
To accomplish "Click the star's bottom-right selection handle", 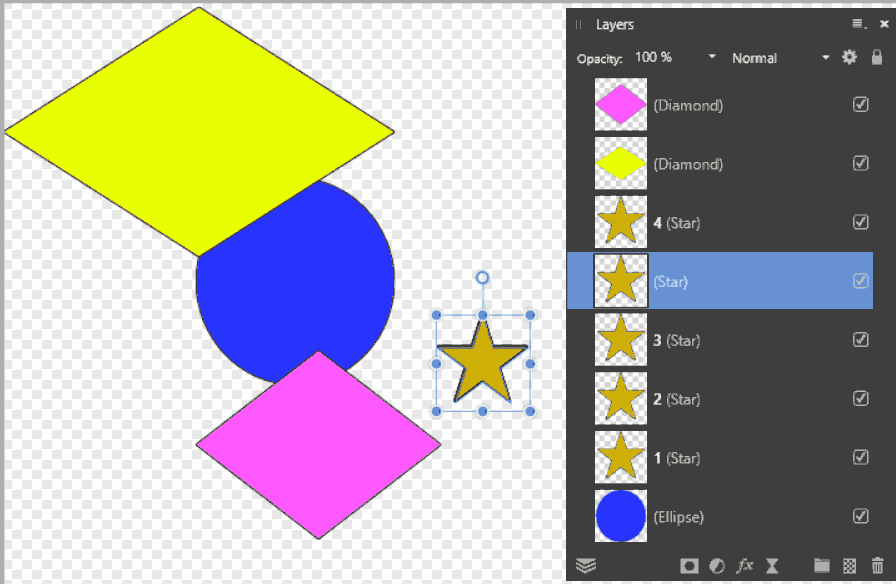I will coord(530,411).
